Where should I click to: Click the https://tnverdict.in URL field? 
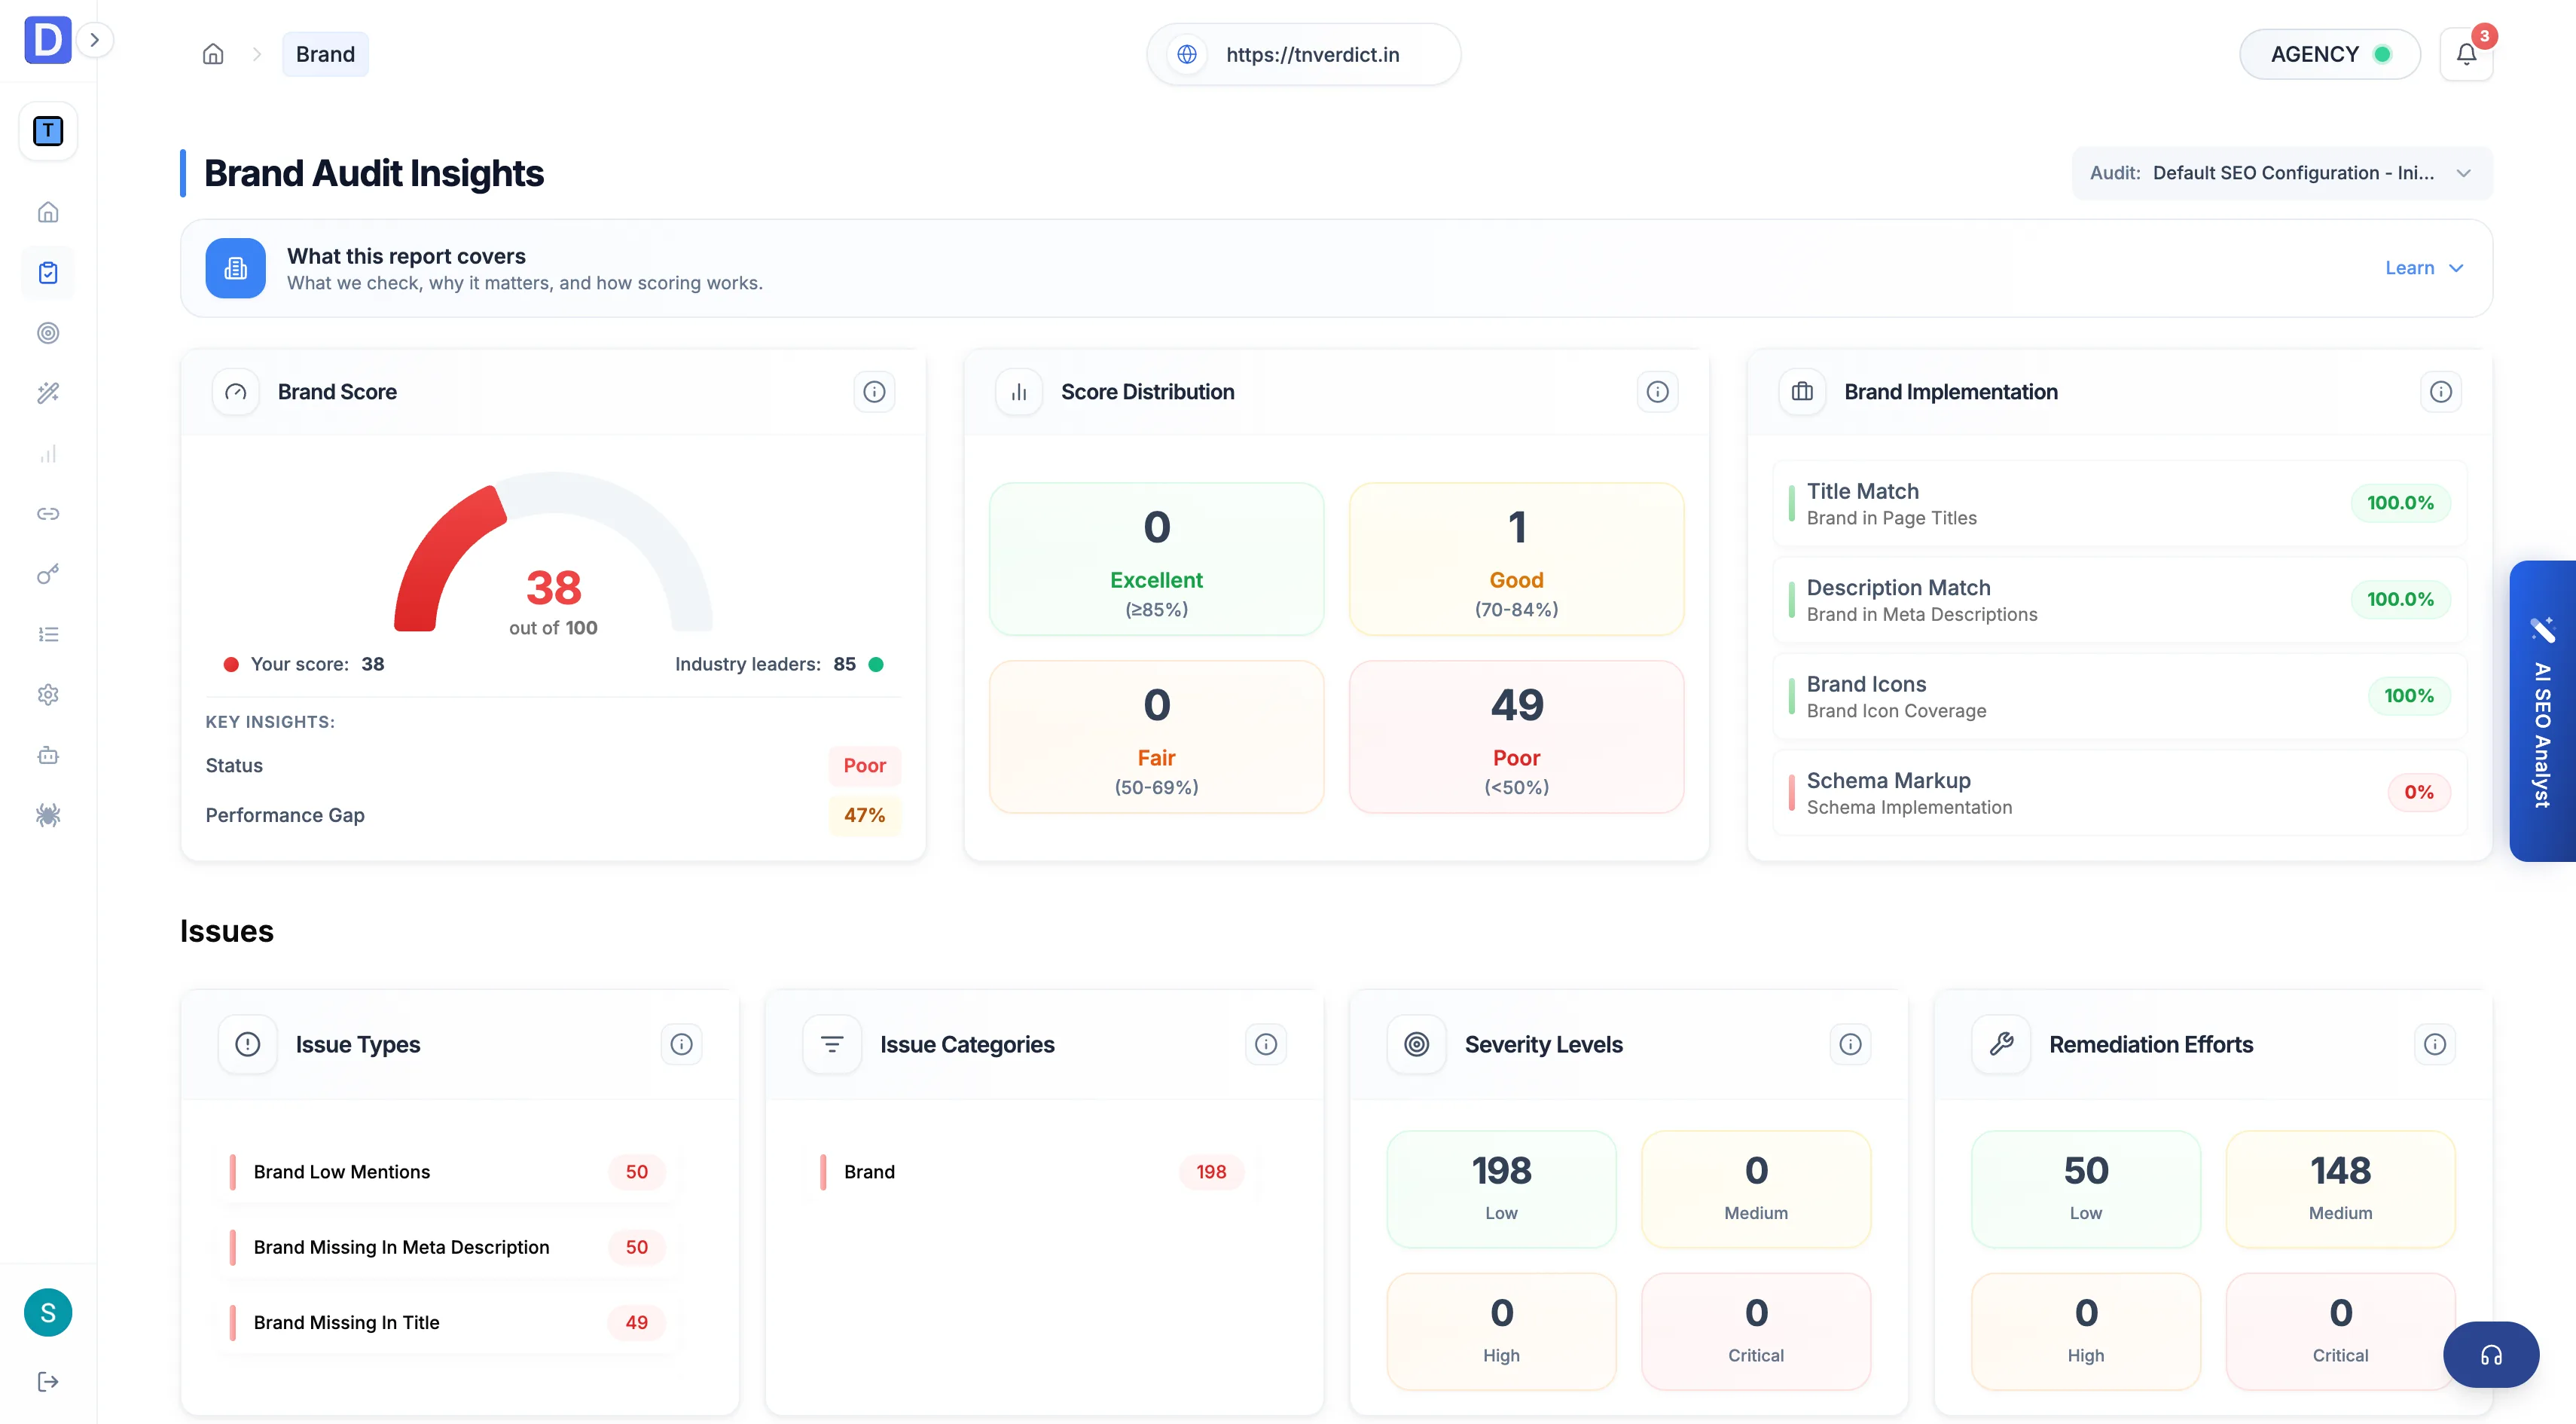click(x=1303, y=54)
